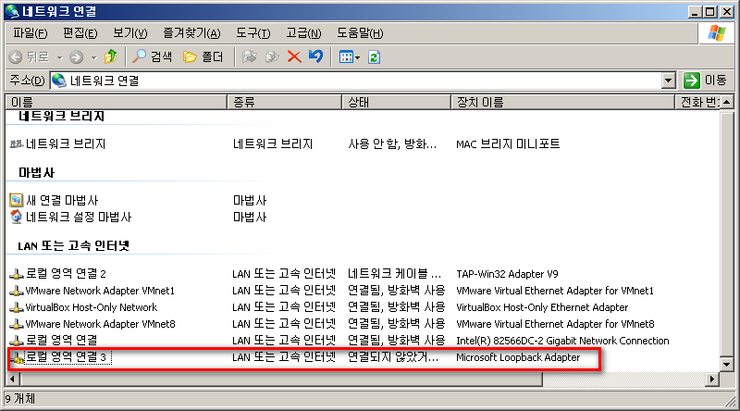Open the Views dropdown button

click(349, 57)
